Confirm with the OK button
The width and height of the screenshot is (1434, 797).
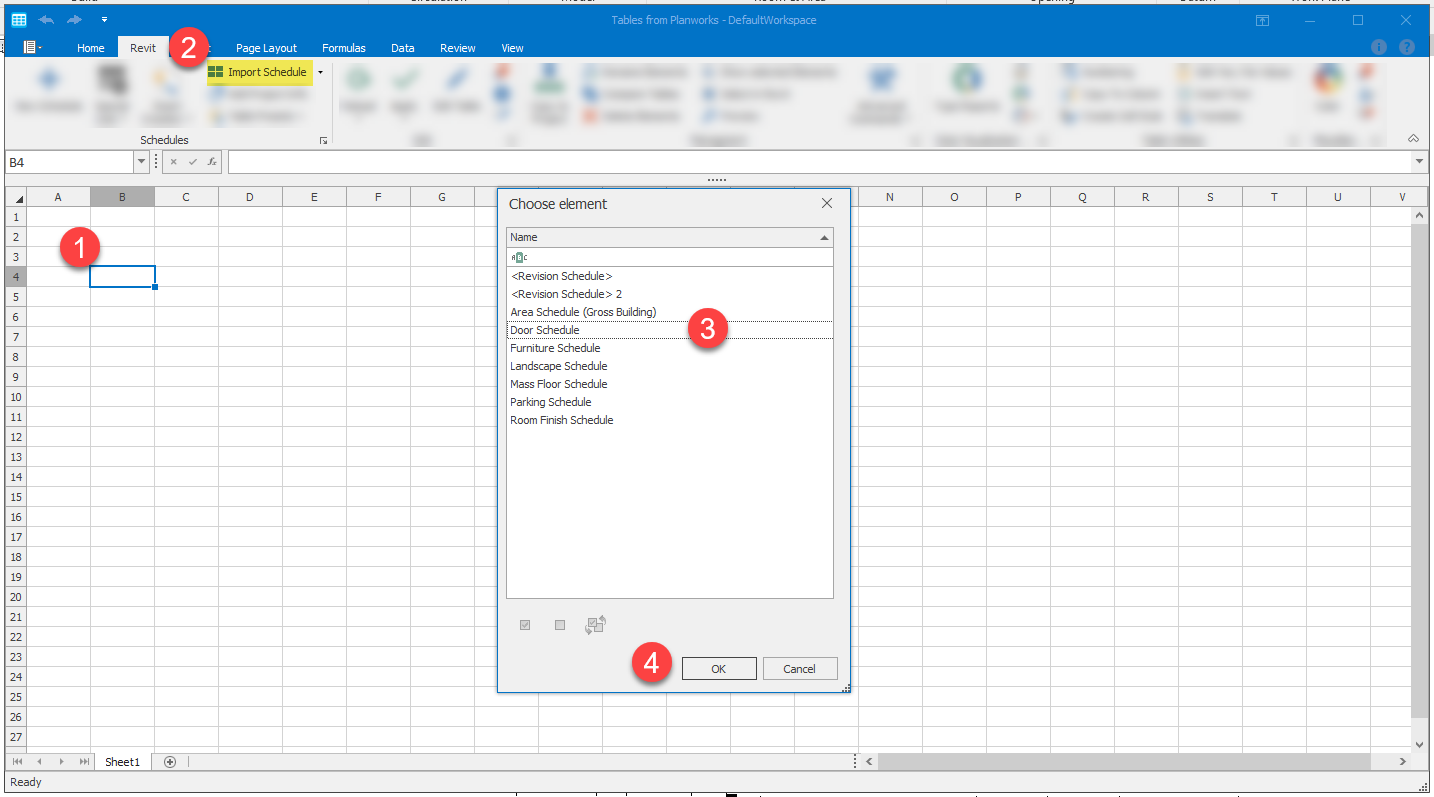(x=719, y=668)
